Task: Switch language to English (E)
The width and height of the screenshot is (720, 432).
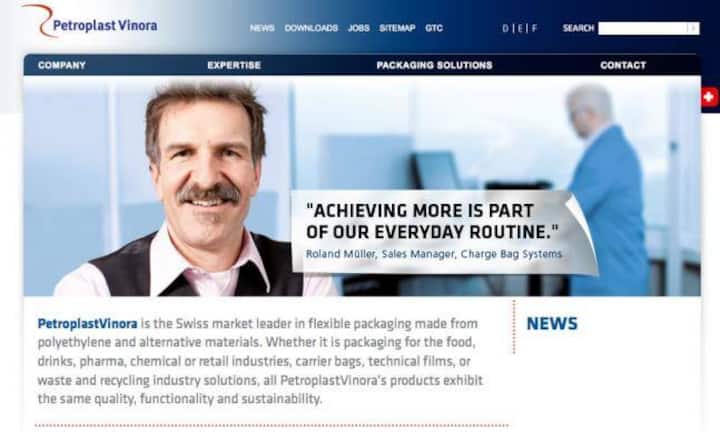Action: [x=520, y=28]
